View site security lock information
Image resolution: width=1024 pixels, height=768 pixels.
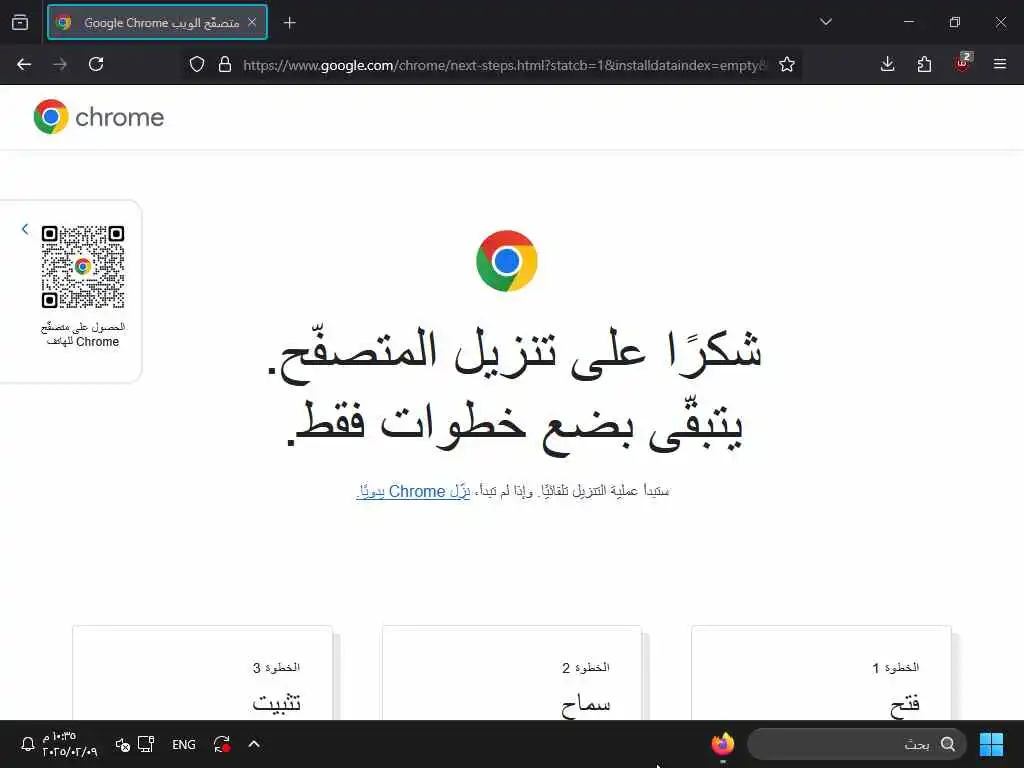click(225, 64)
